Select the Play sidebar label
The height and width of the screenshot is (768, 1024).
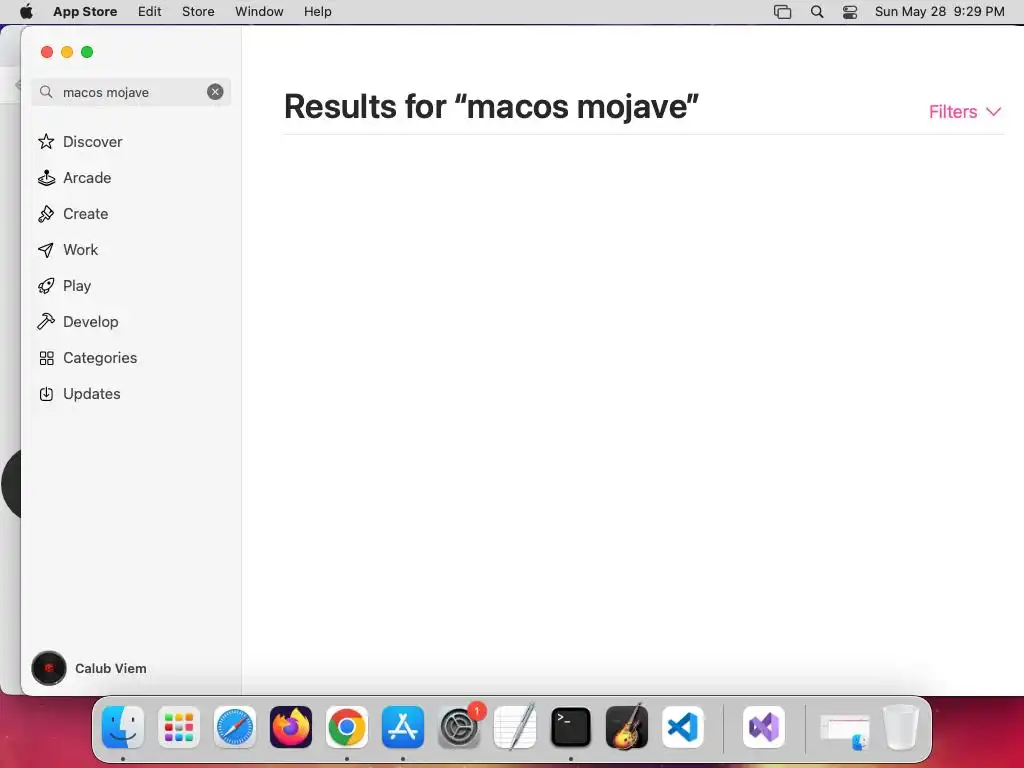click(x=77, y=286)
